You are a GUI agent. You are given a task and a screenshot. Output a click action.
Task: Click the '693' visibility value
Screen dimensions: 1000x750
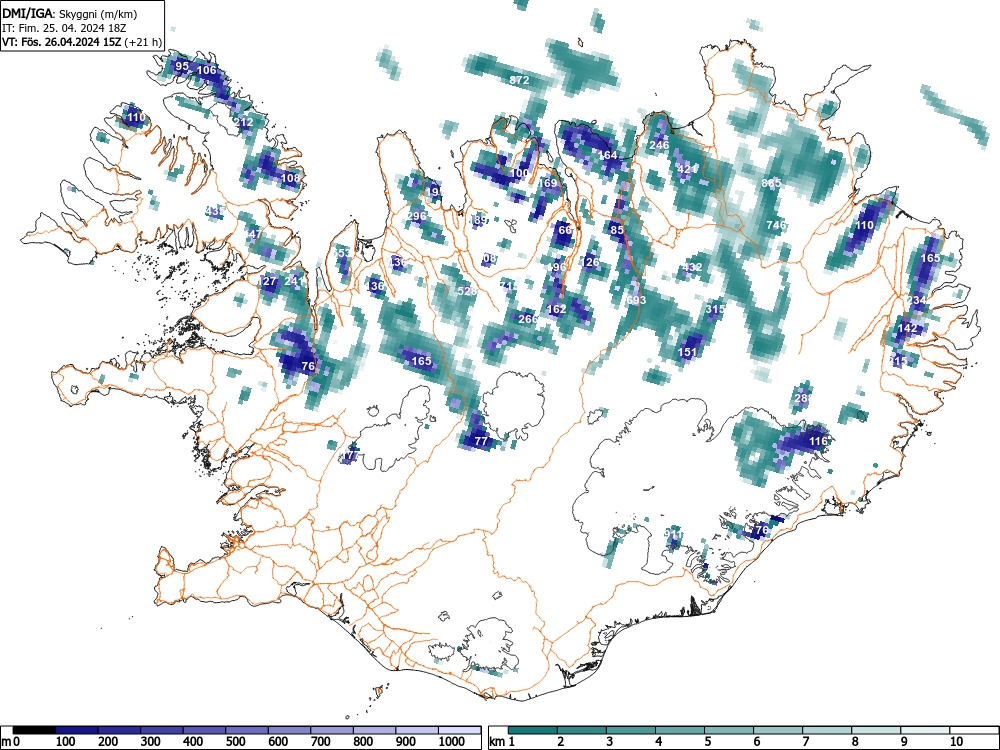click(x=636, y=300)
